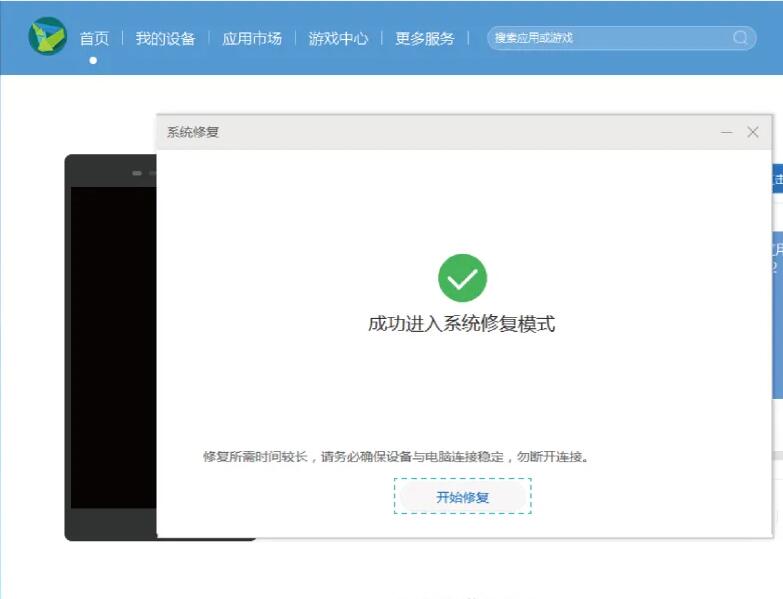Click the repair duration warning text
The height and width of the screenshot is (599, 783).
coord(396,456)
